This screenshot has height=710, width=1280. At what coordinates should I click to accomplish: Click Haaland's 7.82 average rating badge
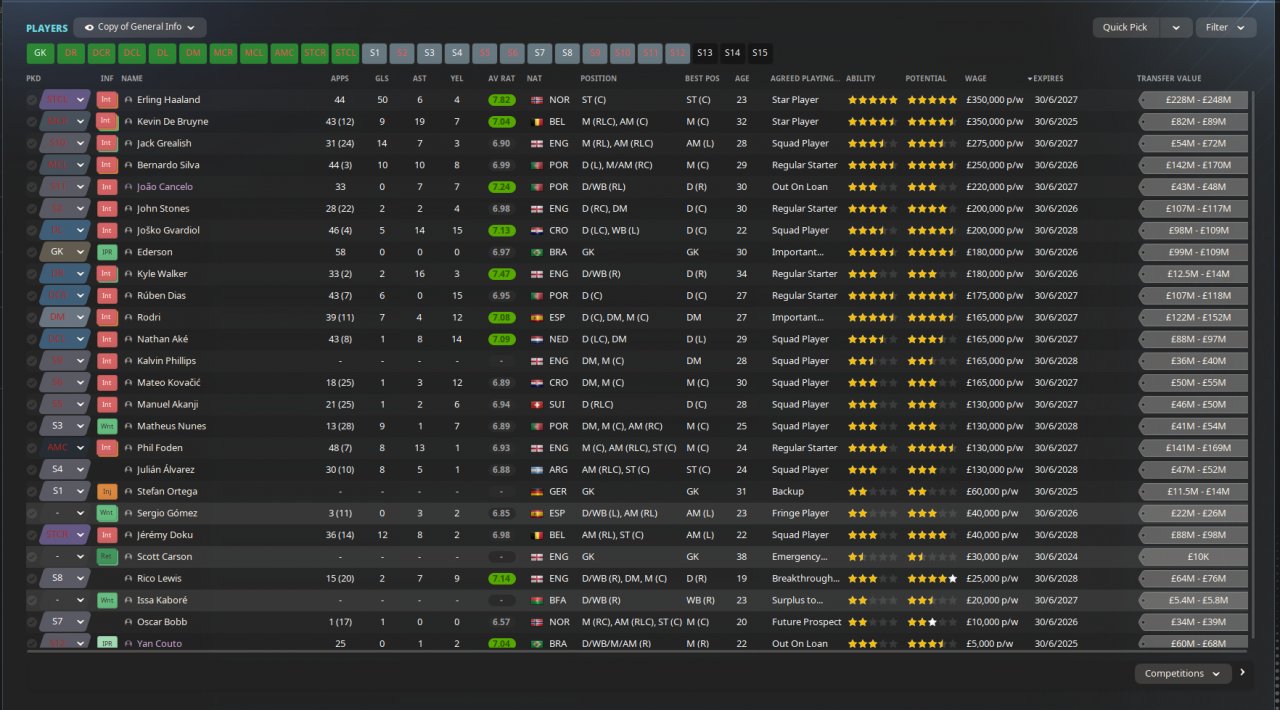(x=502, y=100)
